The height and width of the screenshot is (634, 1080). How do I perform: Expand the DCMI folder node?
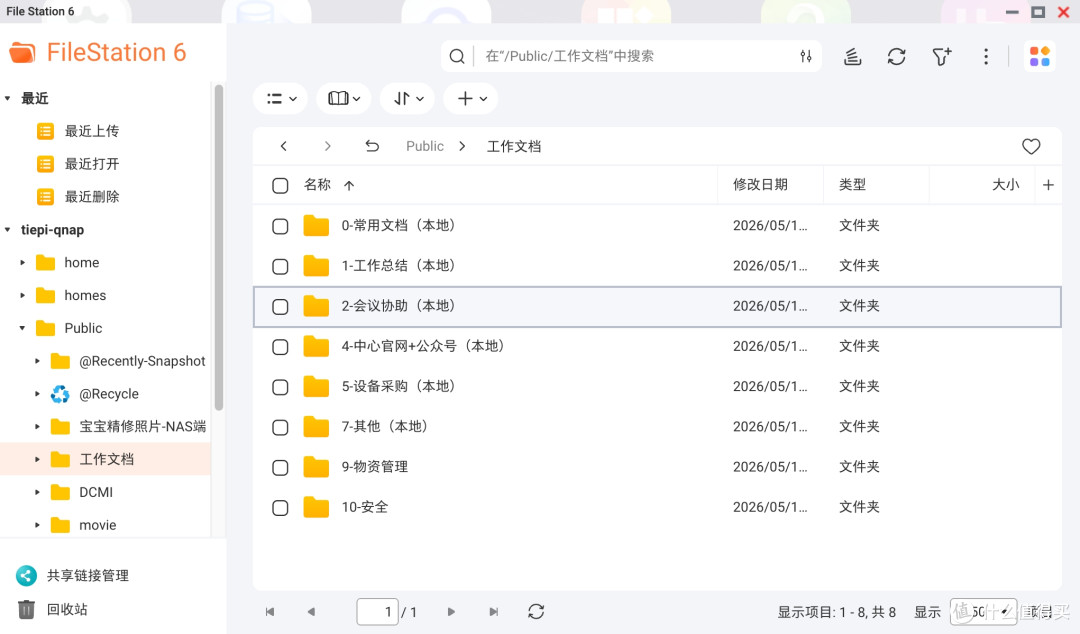point(37,492)
